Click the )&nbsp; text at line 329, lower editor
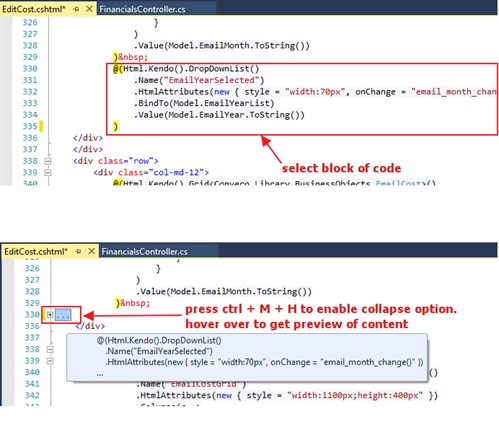Screen dimensions: 499x440 [133, 303]
